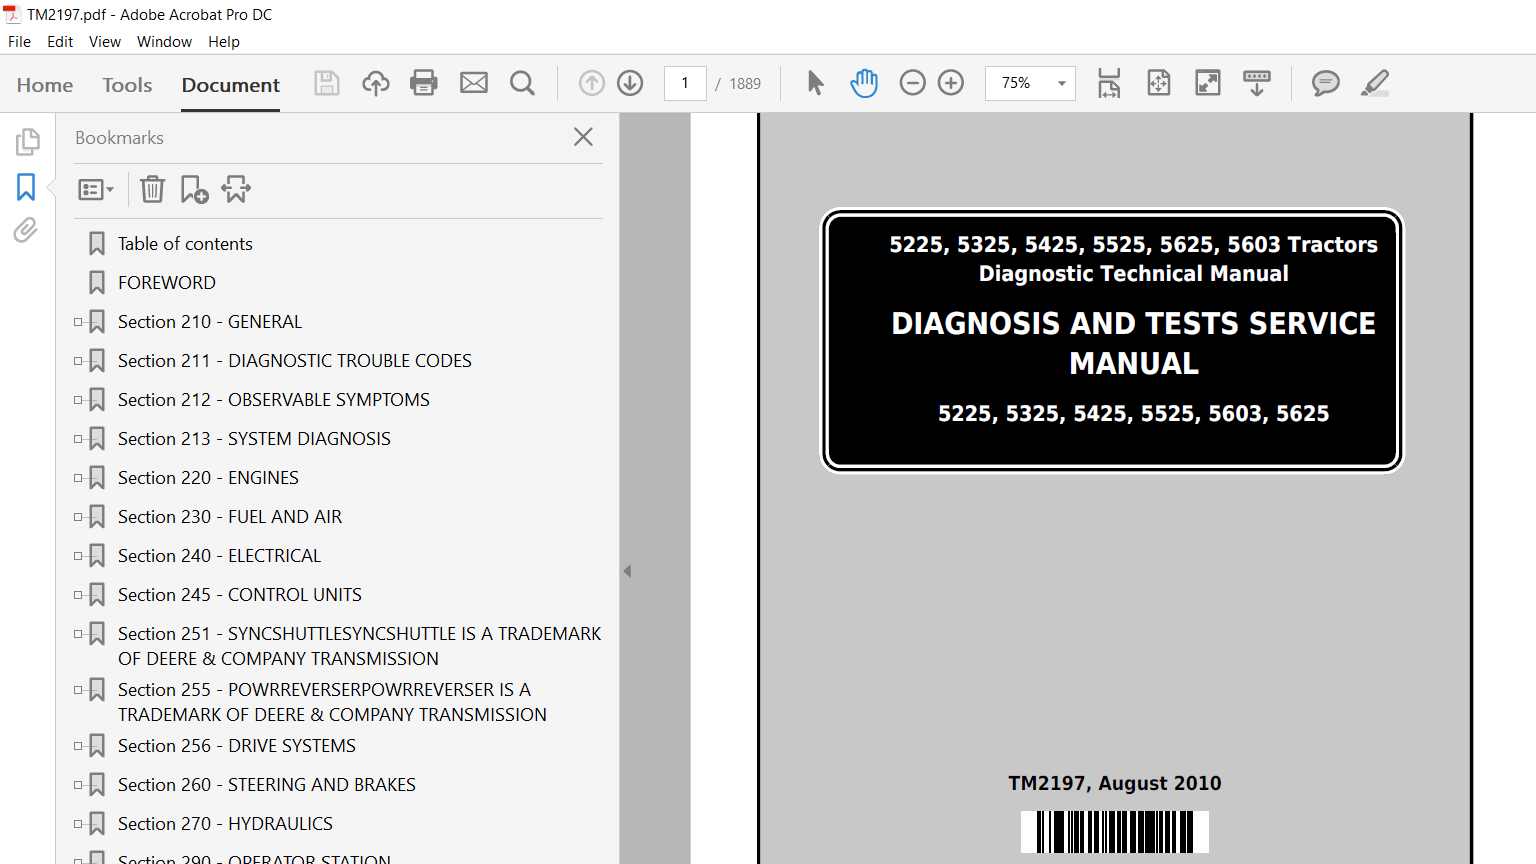Click Find current bookmark icon
The width and height of the screenshot is (1536, 864).
[x=236, y=189]
